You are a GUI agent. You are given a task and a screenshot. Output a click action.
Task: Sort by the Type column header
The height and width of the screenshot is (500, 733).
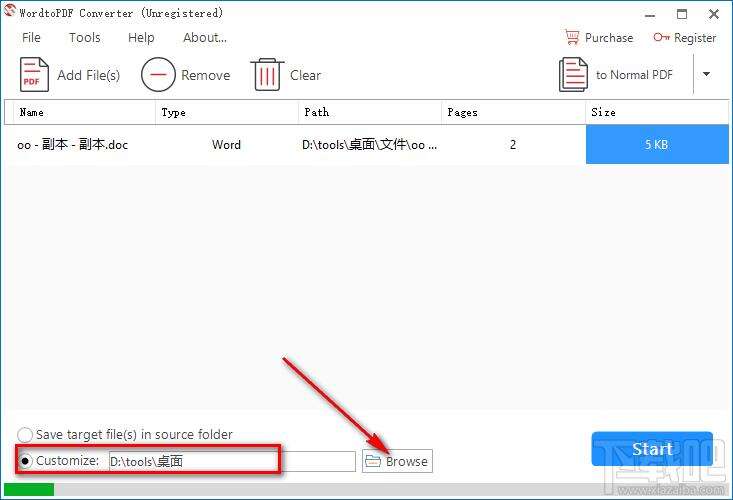pos(226,112)
